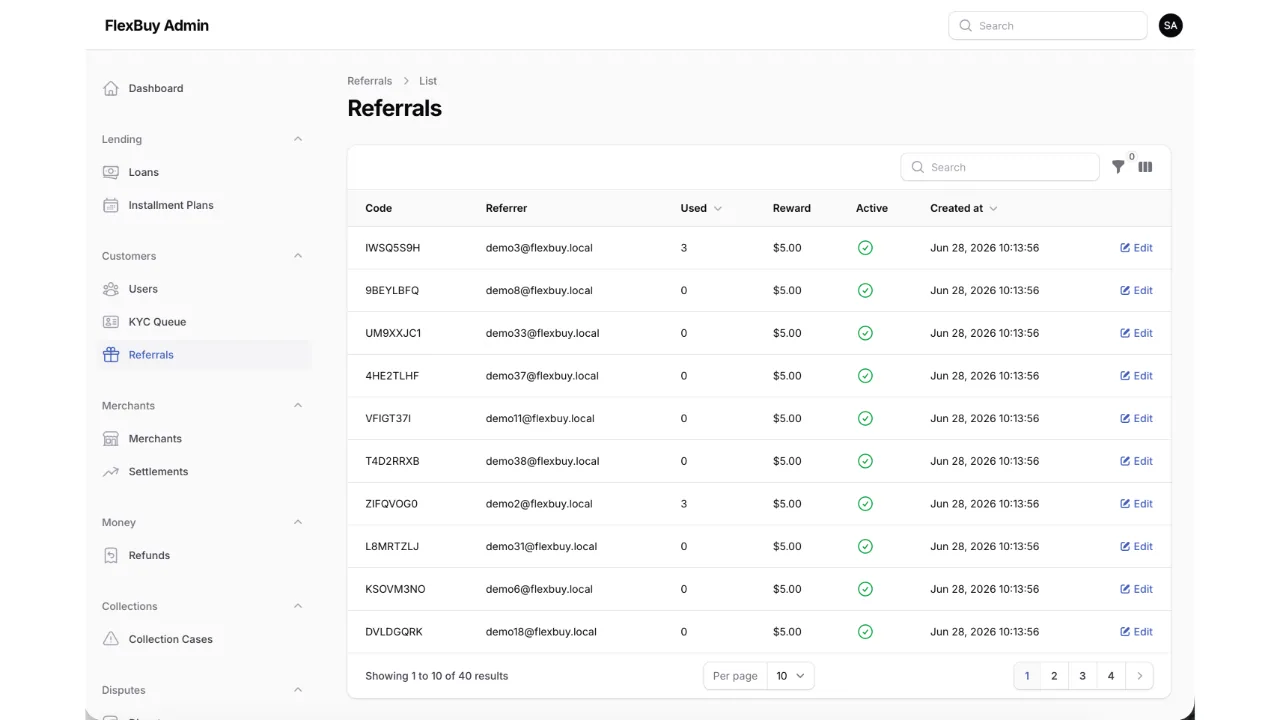This screenshot has height=720, width=1280.
Task: Collapse the Collections sidebar group
Action: 298,606
